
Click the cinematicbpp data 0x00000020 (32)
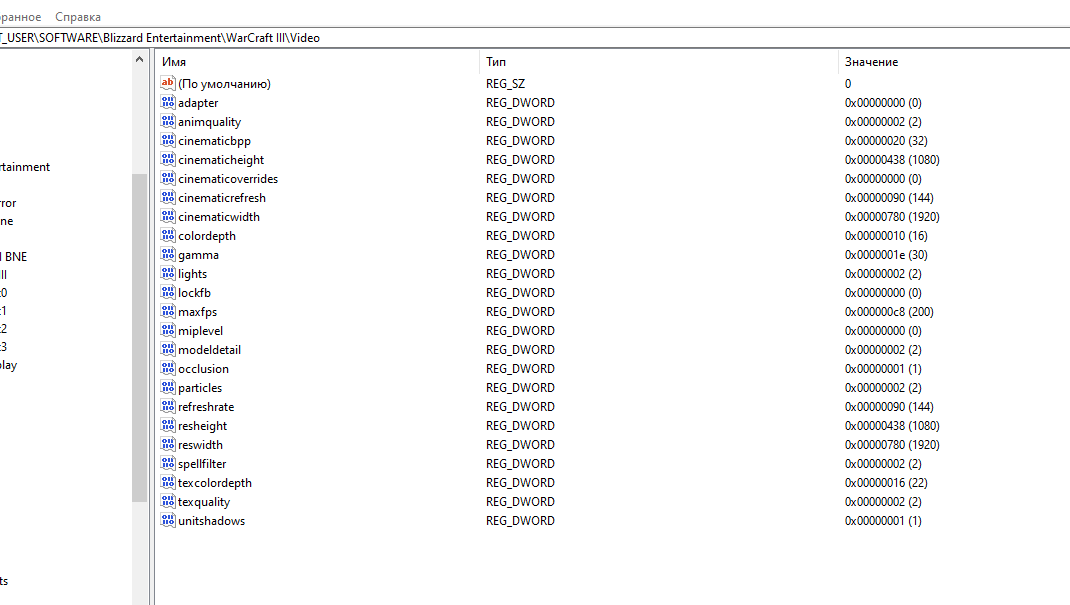[x=886, y=141]
